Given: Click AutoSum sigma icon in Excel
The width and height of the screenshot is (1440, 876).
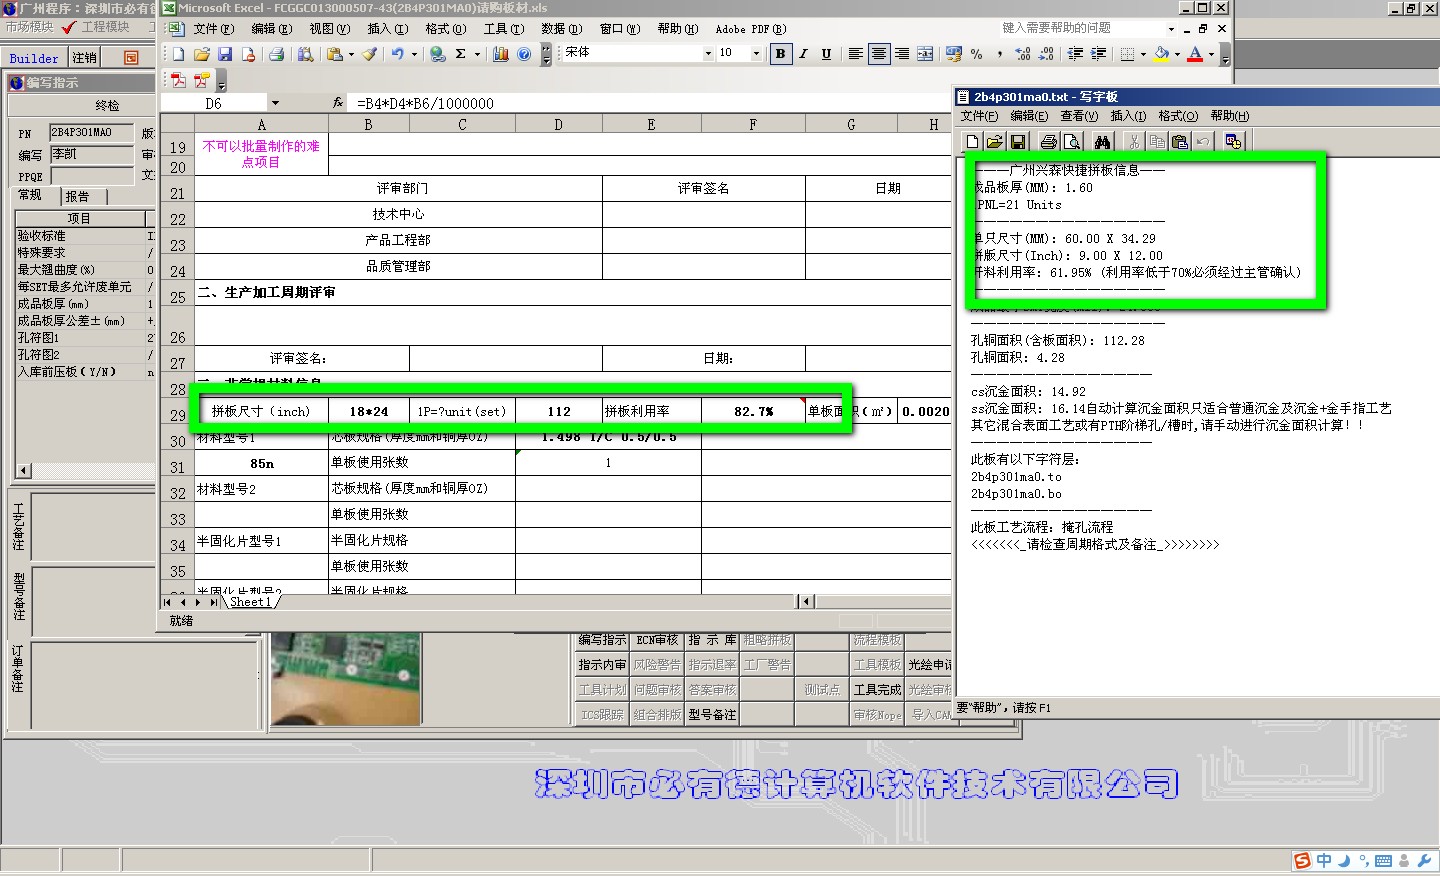Looking at the screenshot, I should coord(461,54).
